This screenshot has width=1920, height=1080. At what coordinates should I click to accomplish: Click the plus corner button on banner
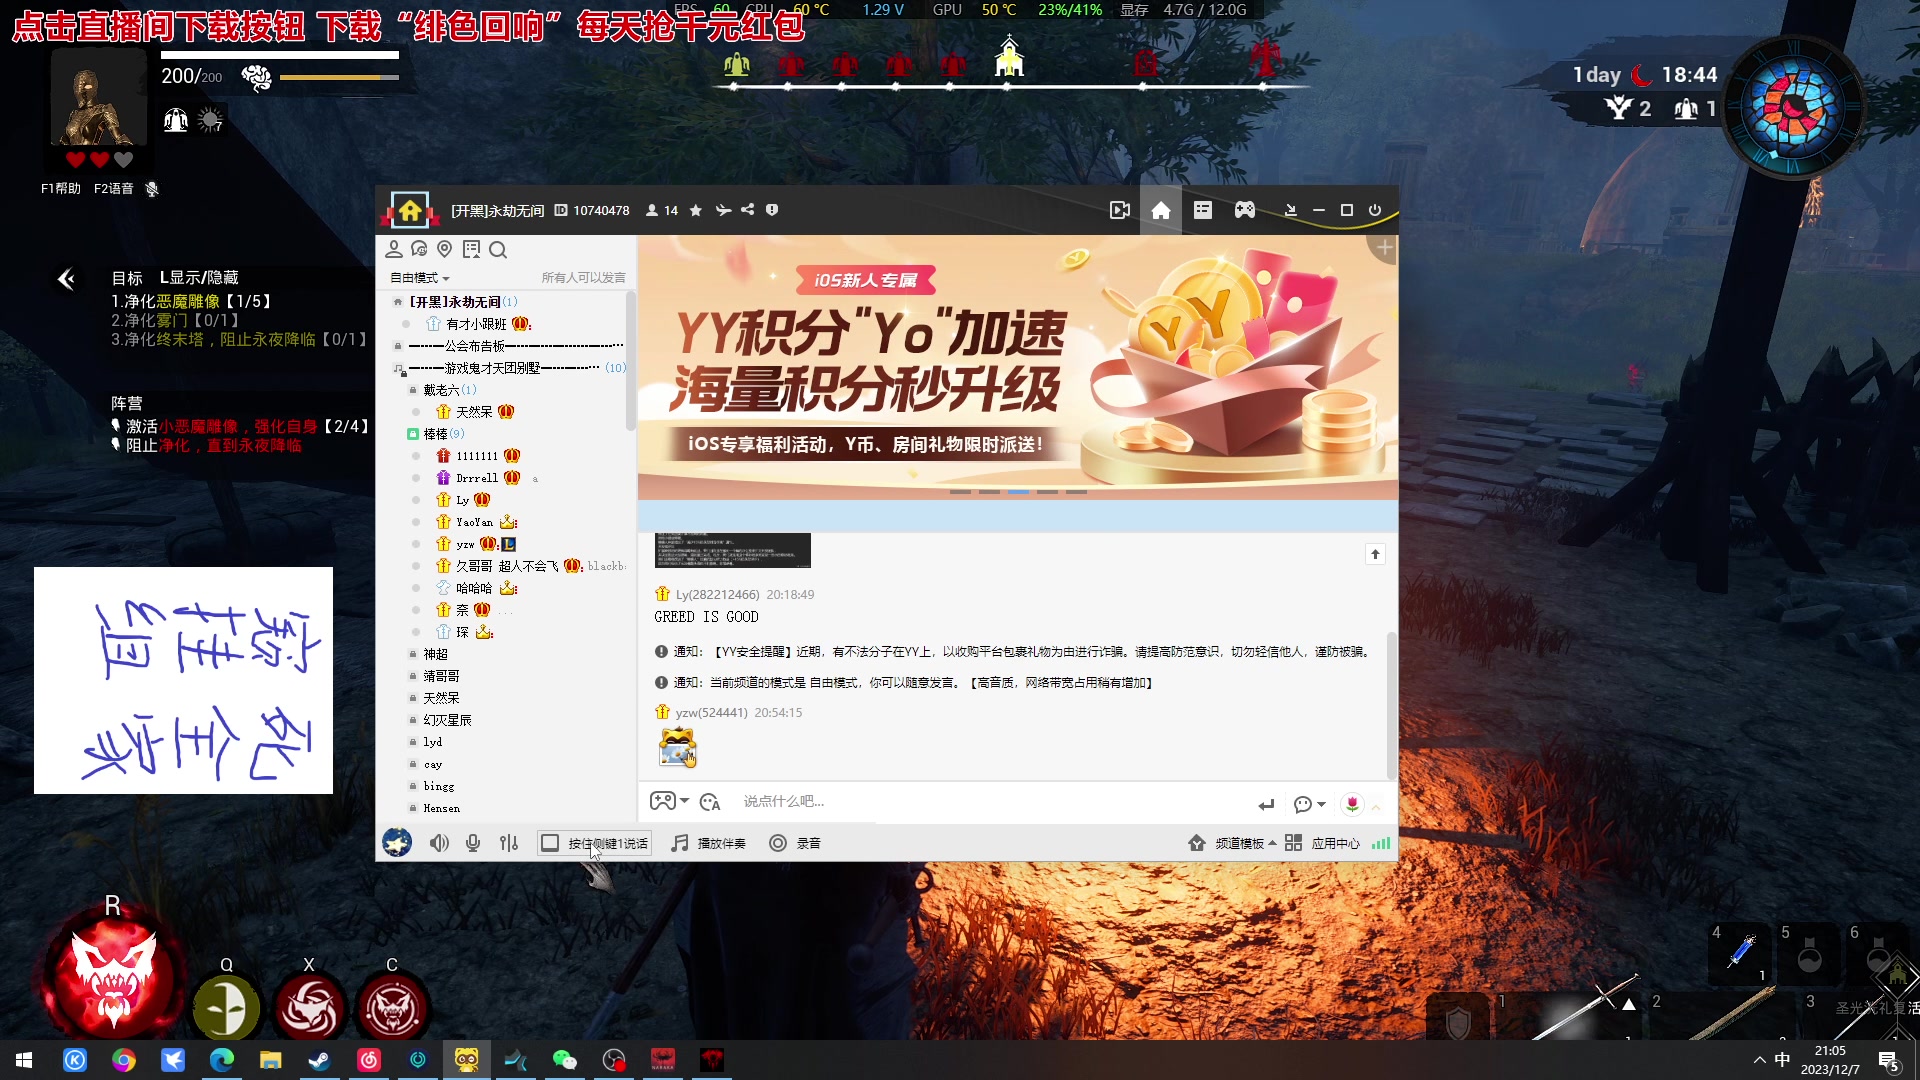1385,247
